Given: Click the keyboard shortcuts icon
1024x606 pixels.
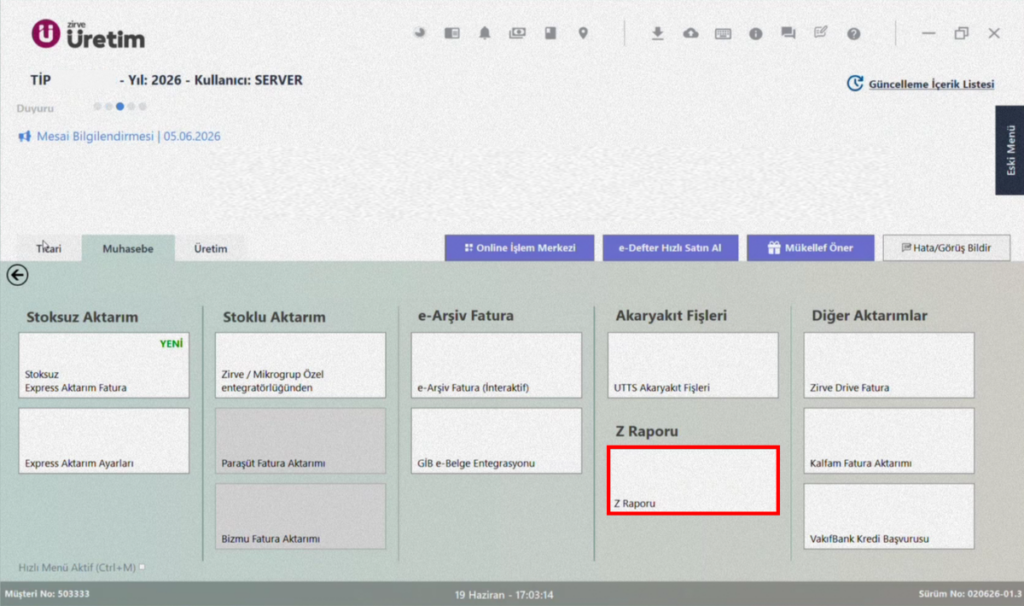Looking at the screenshot, I should click(x=723, y=34).
